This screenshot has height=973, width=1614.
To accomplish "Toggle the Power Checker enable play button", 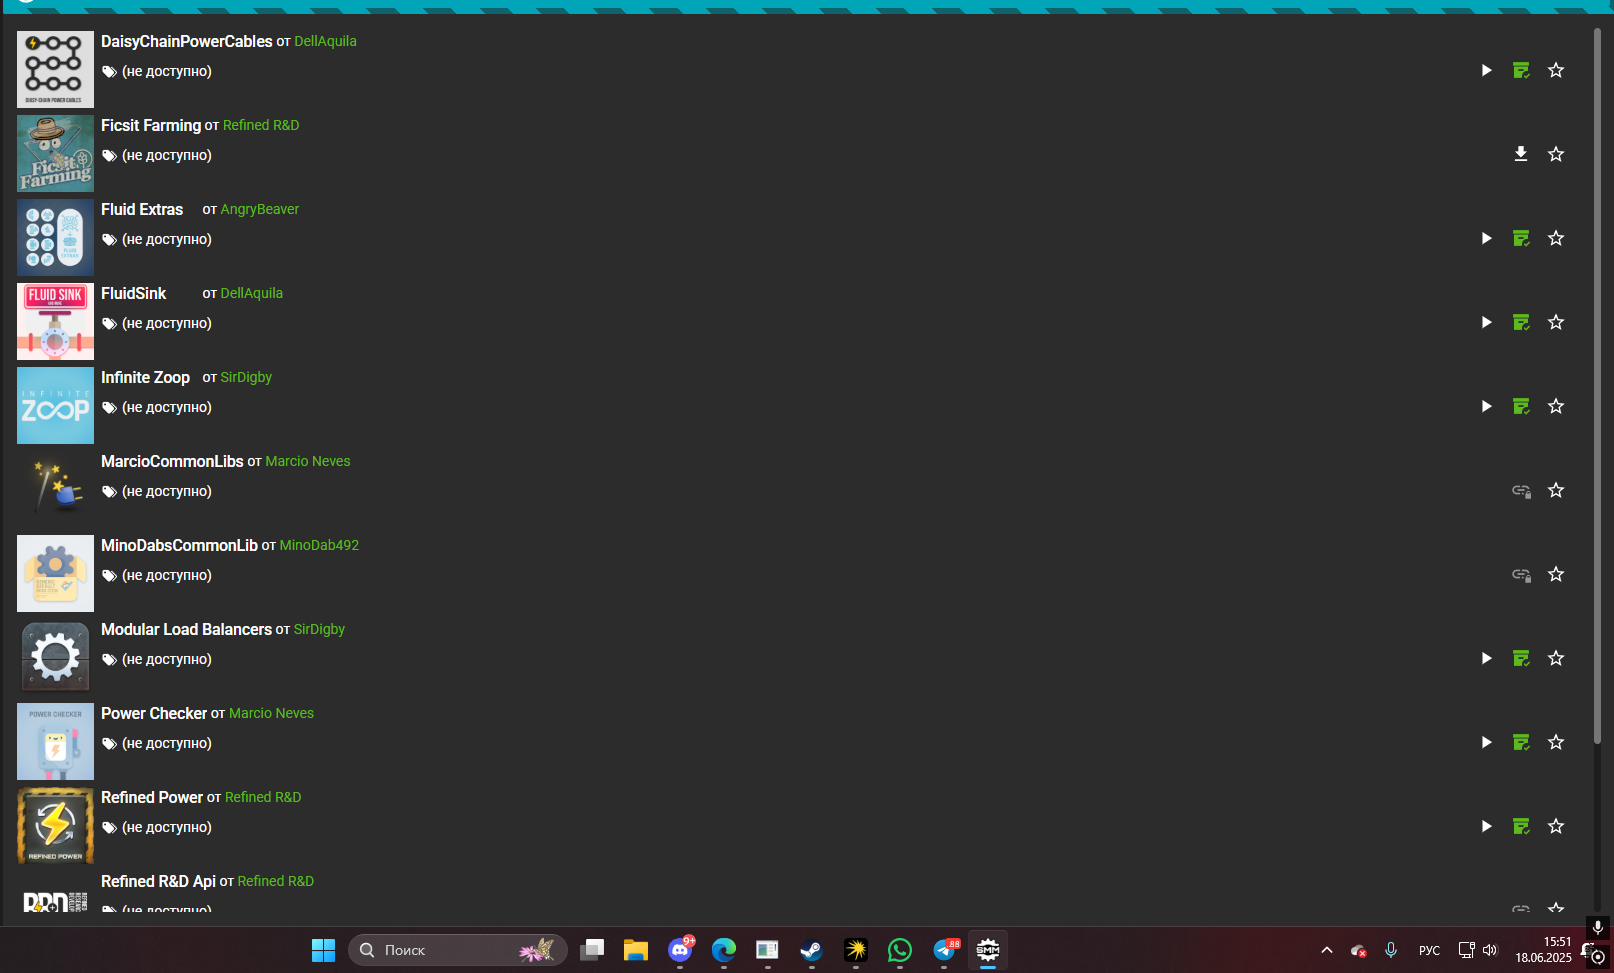I will (1486, 742).
